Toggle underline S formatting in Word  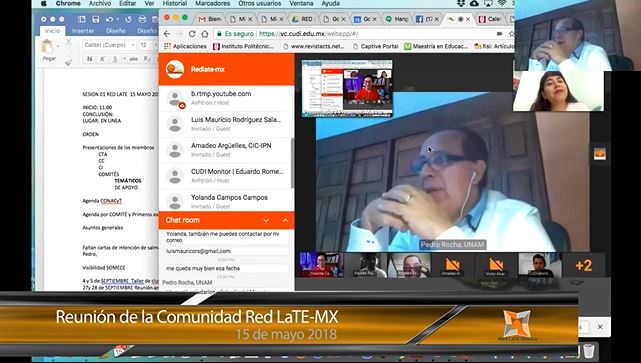point(115,59)
